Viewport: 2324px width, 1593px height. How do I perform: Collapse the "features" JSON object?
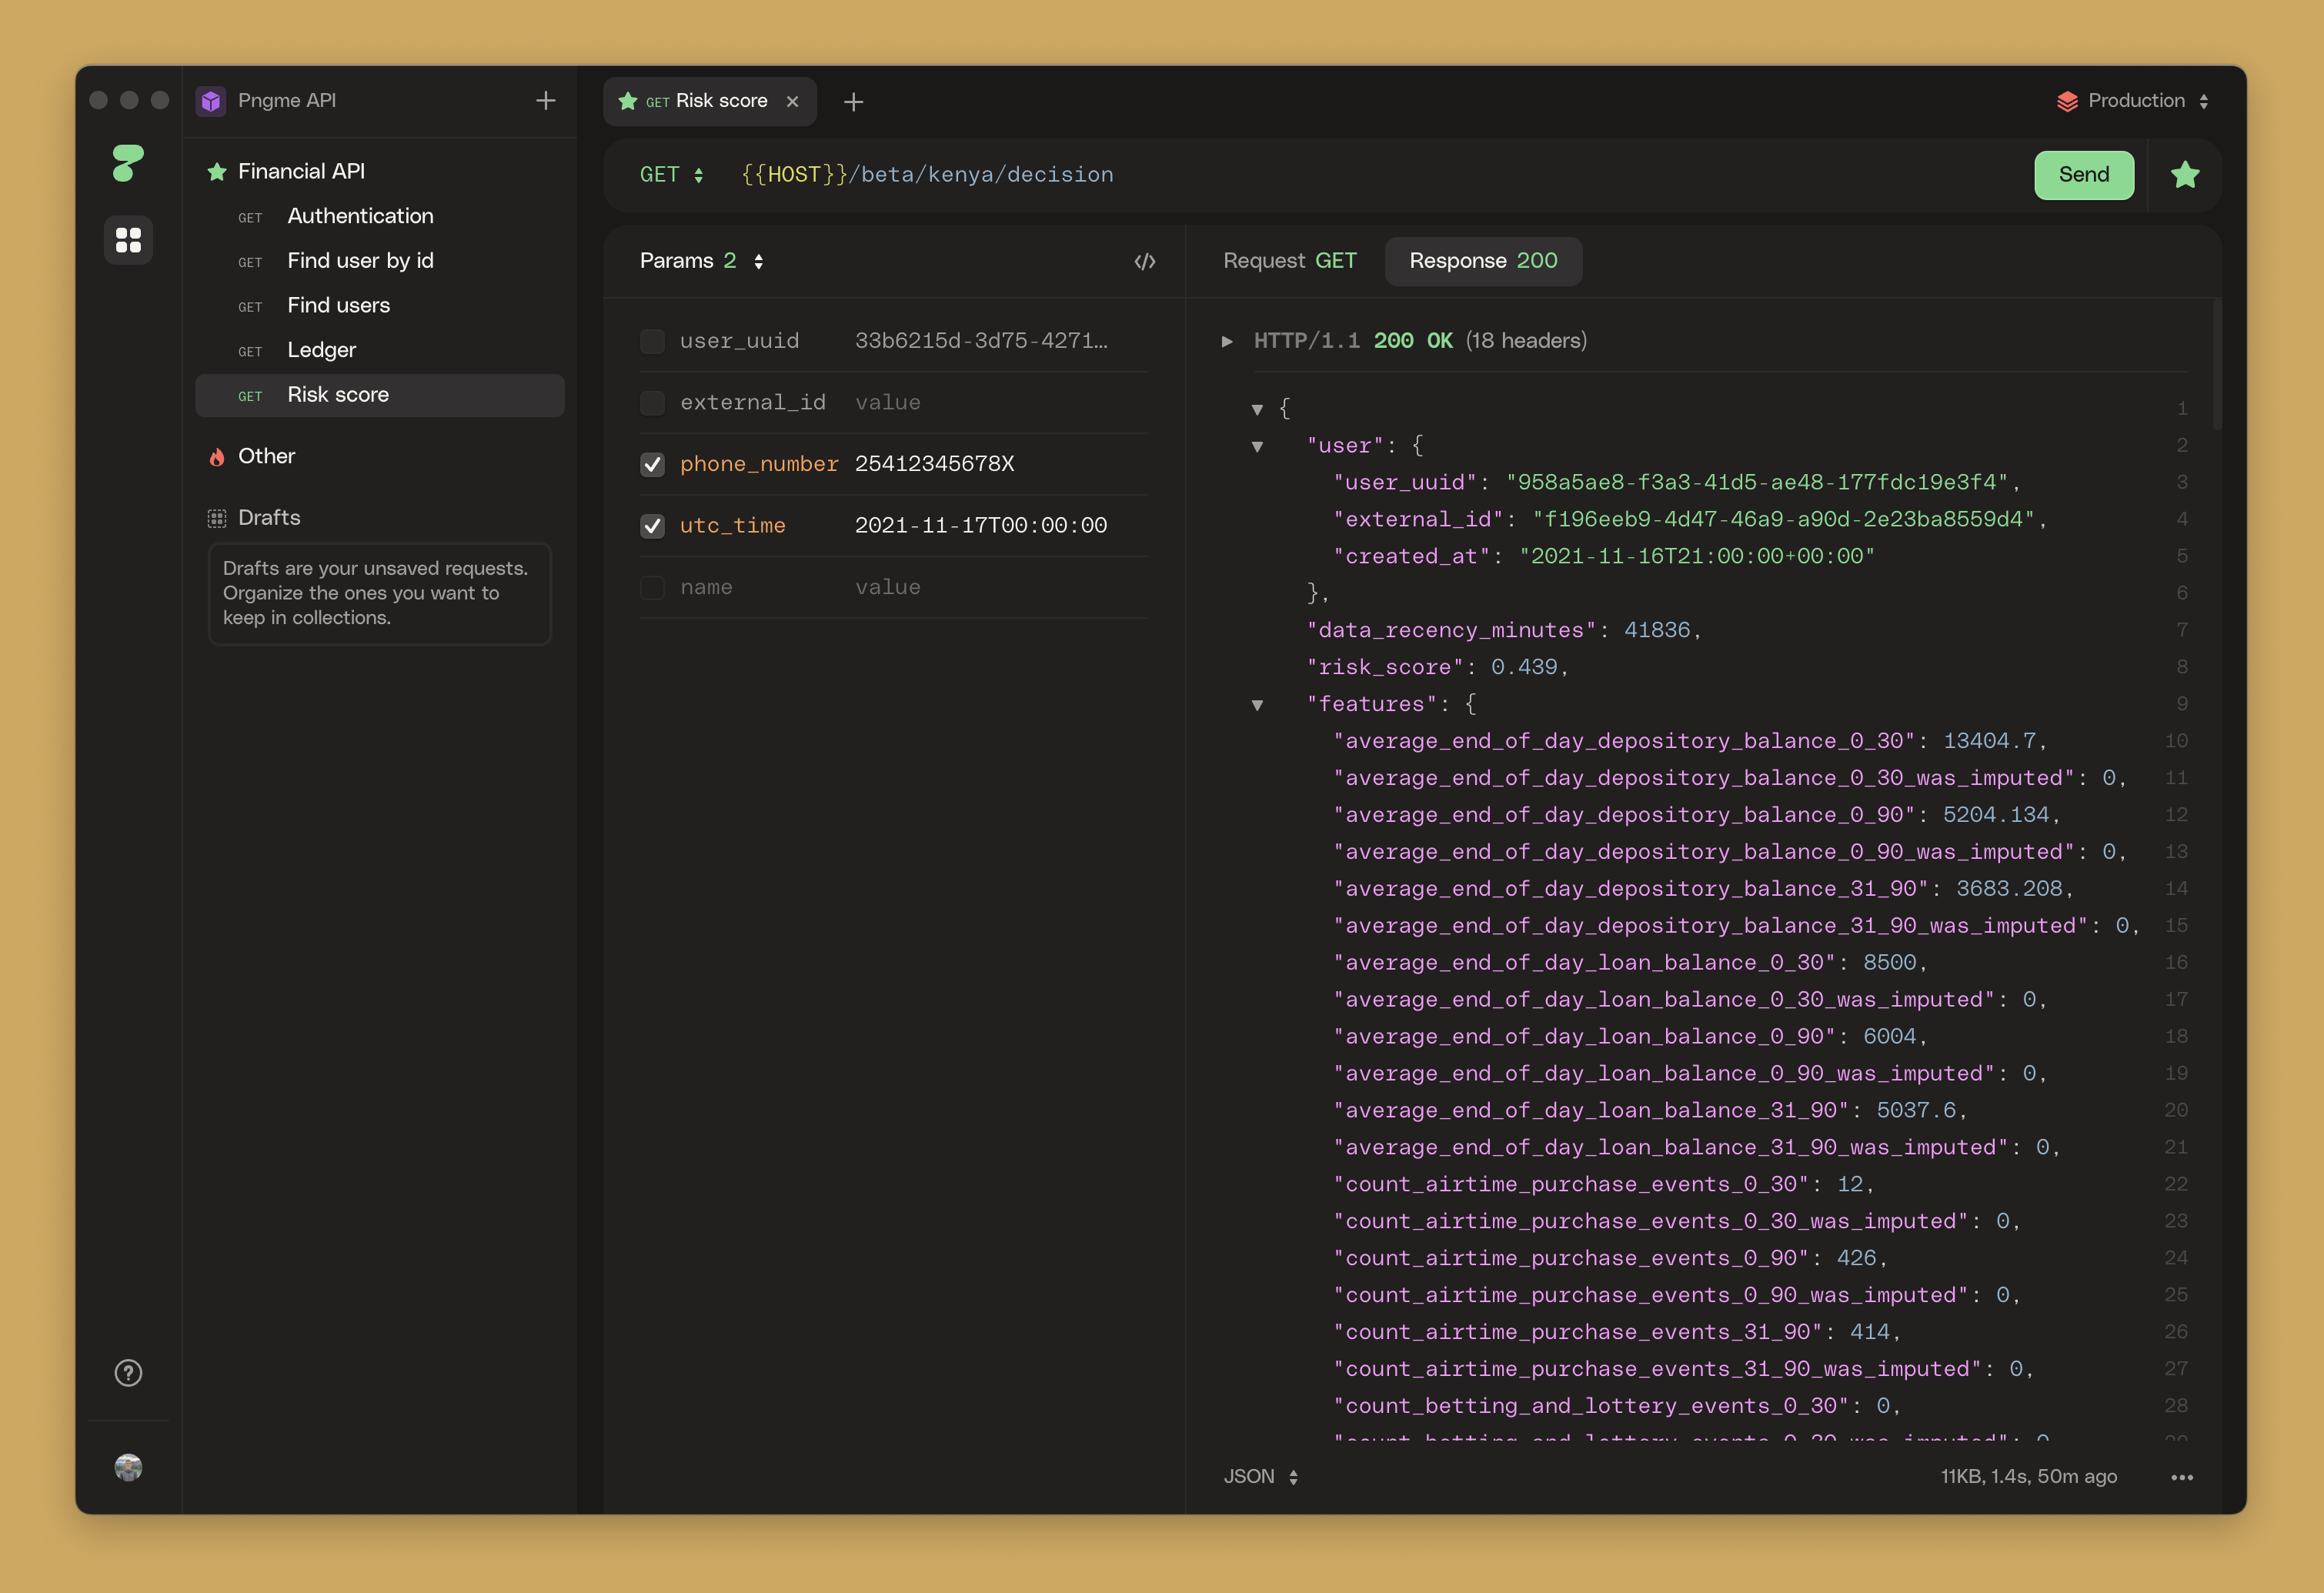click(1257, 705)
